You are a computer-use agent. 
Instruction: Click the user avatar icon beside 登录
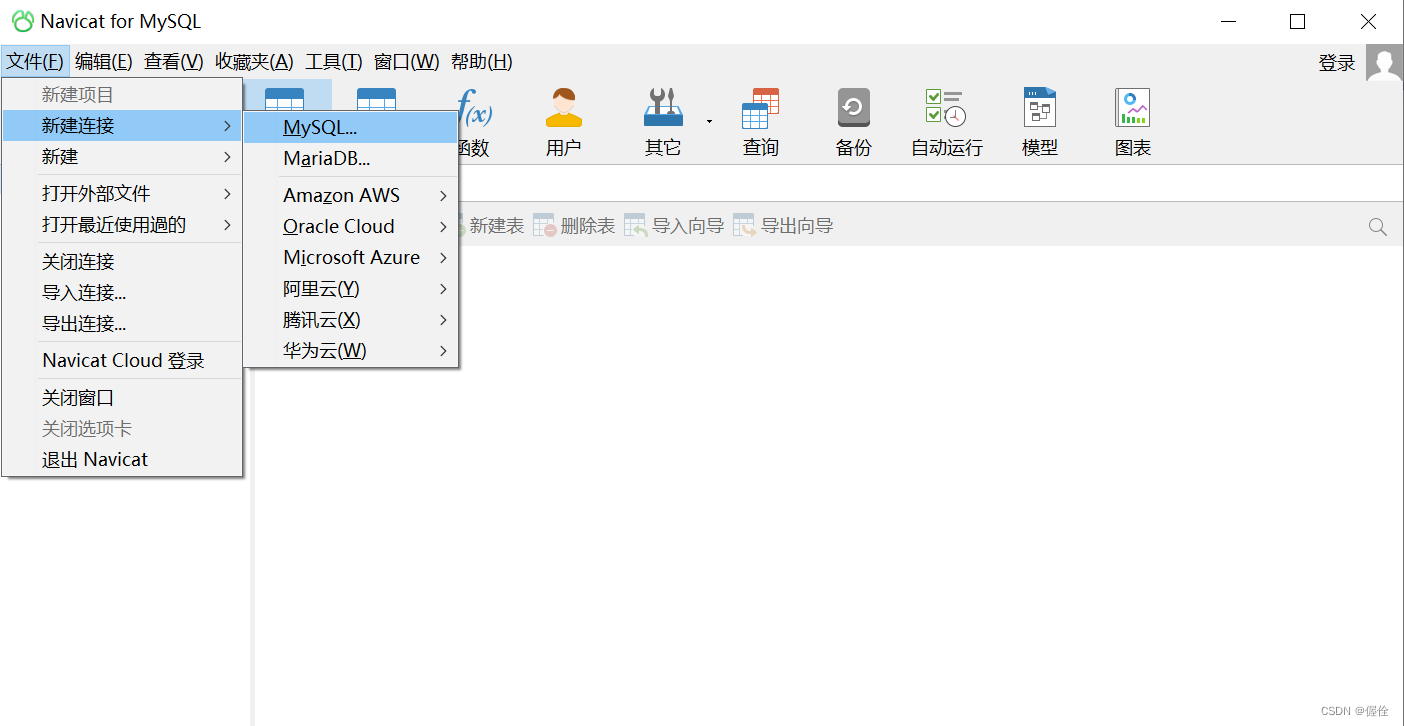(1384, 63)
